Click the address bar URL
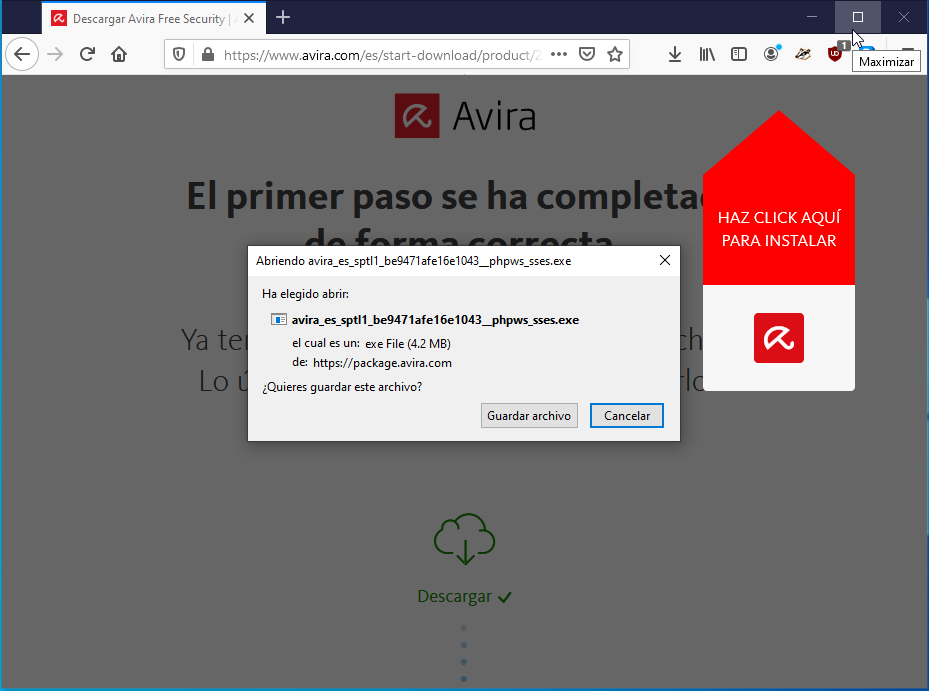The height and width of the screenshot is (691, 929). click(382, 55)
